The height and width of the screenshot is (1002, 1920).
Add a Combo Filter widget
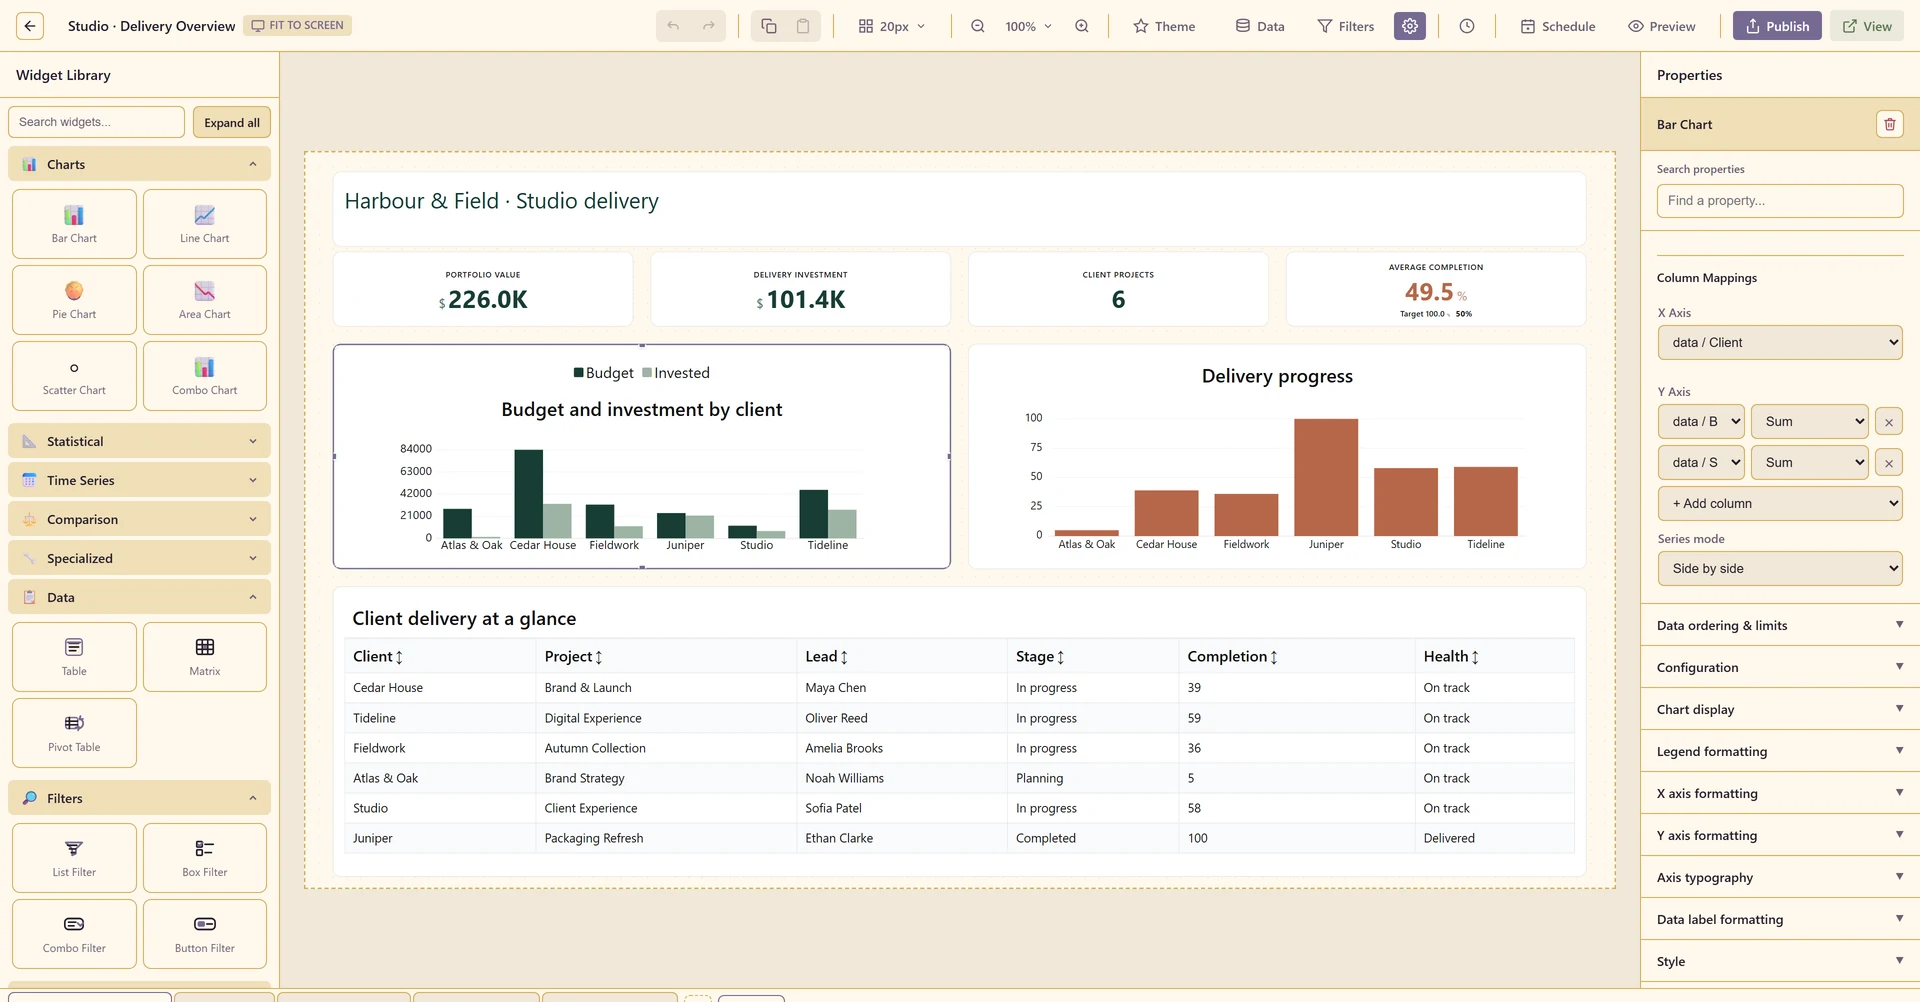pyautogui.click(x=74, y=934)
